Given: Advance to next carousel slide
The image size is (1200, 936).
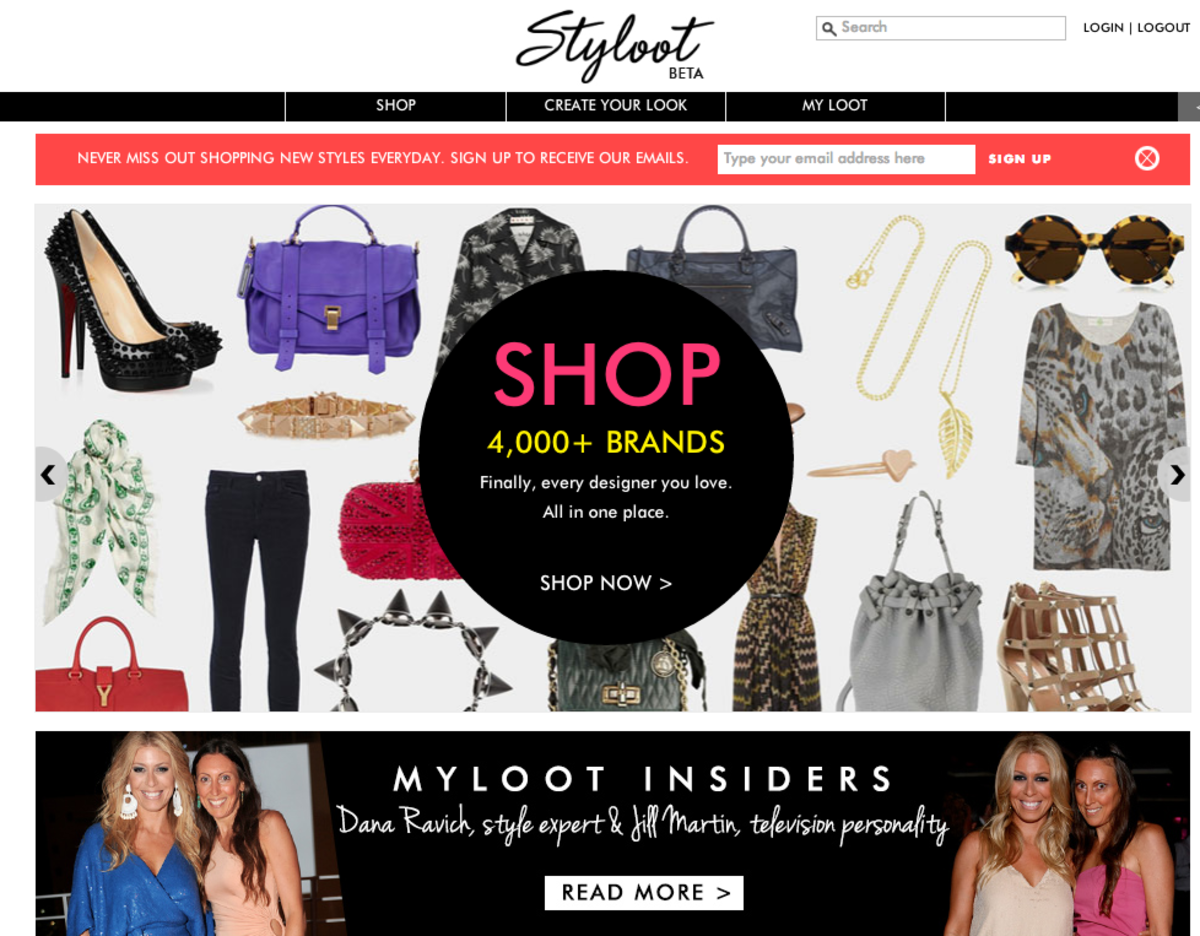Looking at the screenshot, I should tap(1176, 474).
